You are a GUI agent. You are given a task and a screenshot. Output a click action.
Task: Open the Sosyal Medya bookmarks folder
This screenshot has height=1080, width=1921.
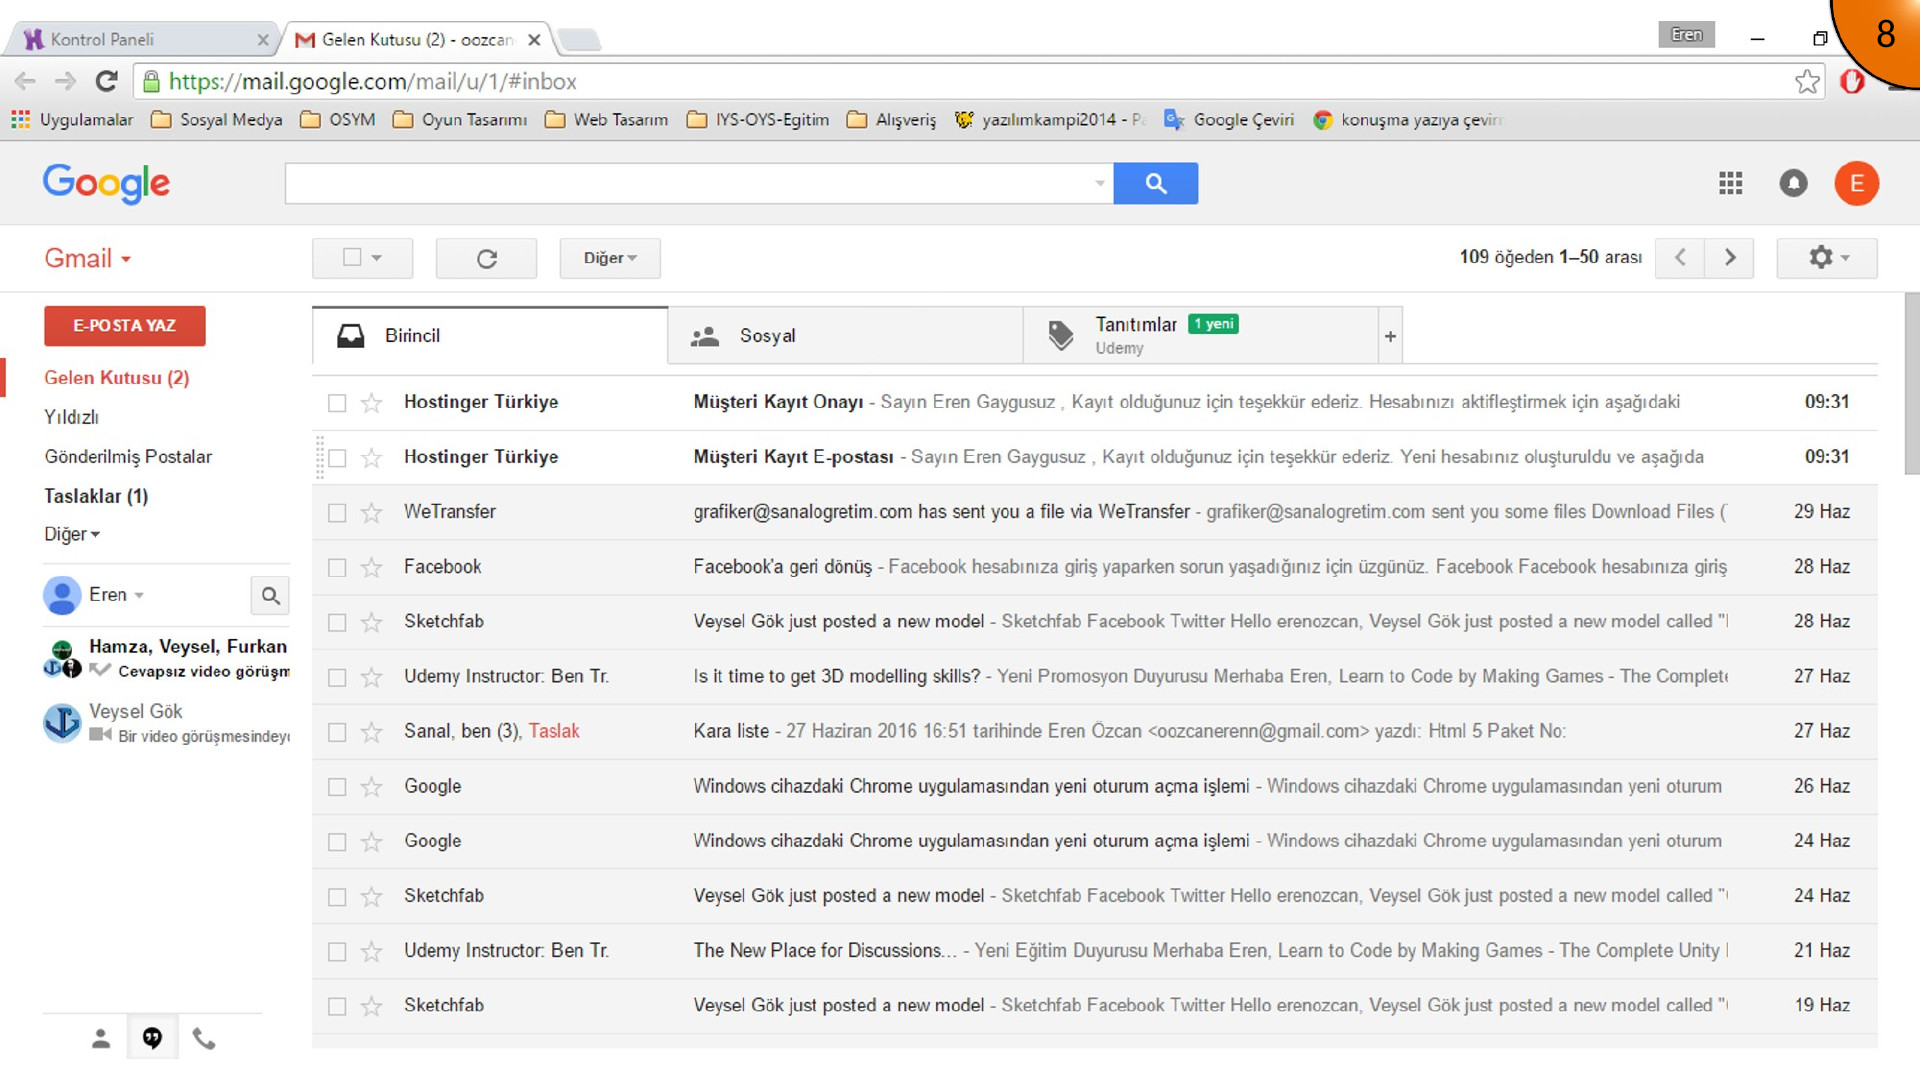click(x=216, y=120)
